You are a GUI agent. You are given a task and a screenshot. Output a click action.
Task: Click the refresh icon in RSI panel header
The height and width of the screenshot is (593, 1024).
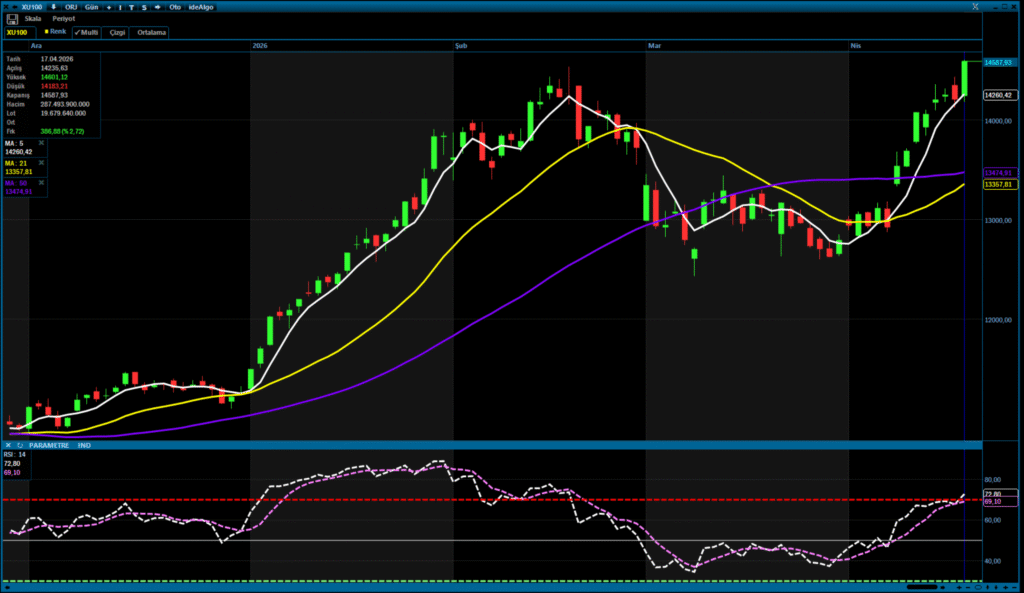[20, 445]
